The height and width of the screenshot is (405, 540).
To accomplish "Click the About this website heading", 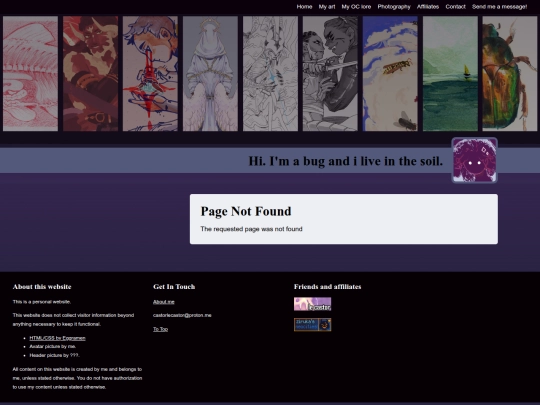I will [42, 287].
